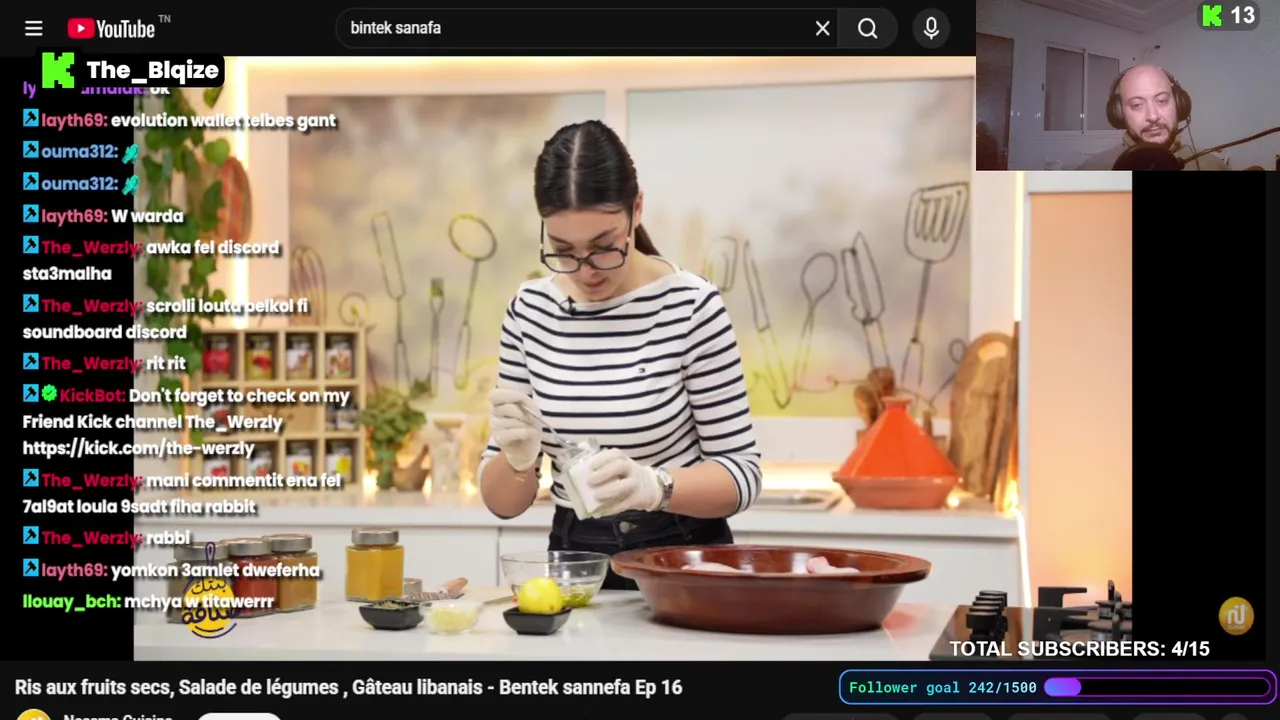Click The_Werzly message 'rabbi'

point(167,538)
